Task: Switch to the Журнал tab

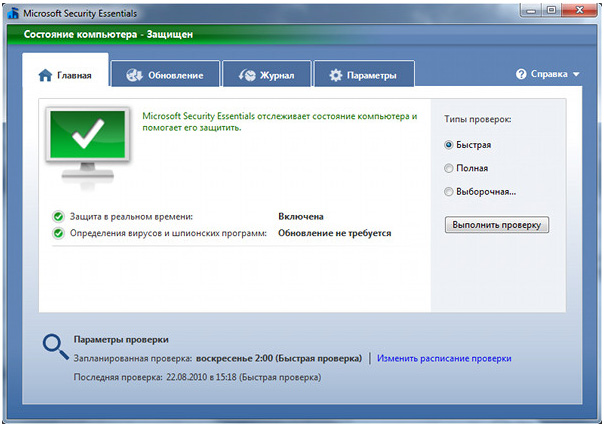Action: [x=267, y=74]
